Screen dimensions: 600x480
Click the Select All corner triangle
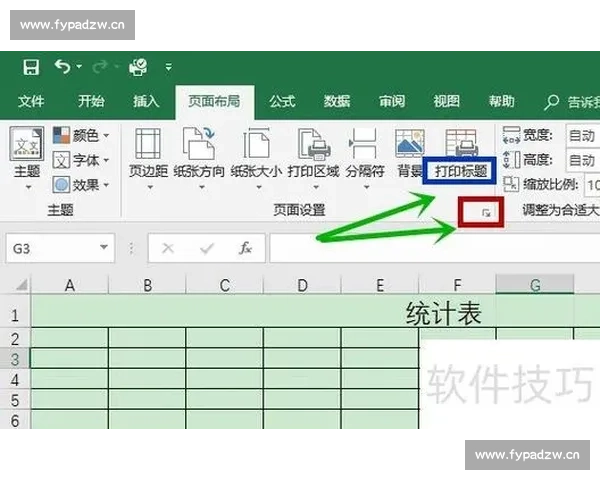20,284
